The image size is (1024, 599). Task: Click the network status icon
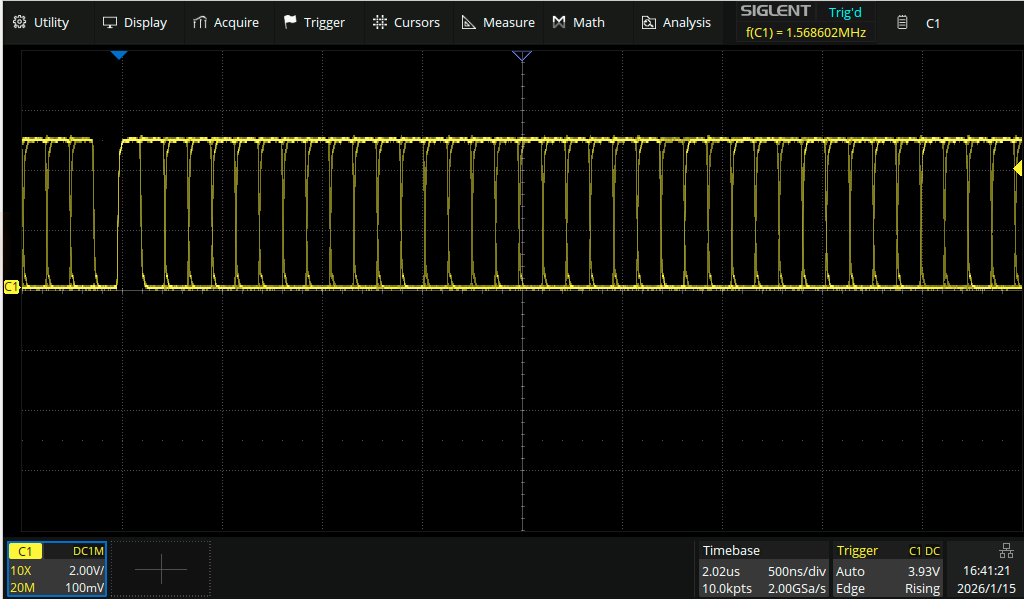point(1005,551)
